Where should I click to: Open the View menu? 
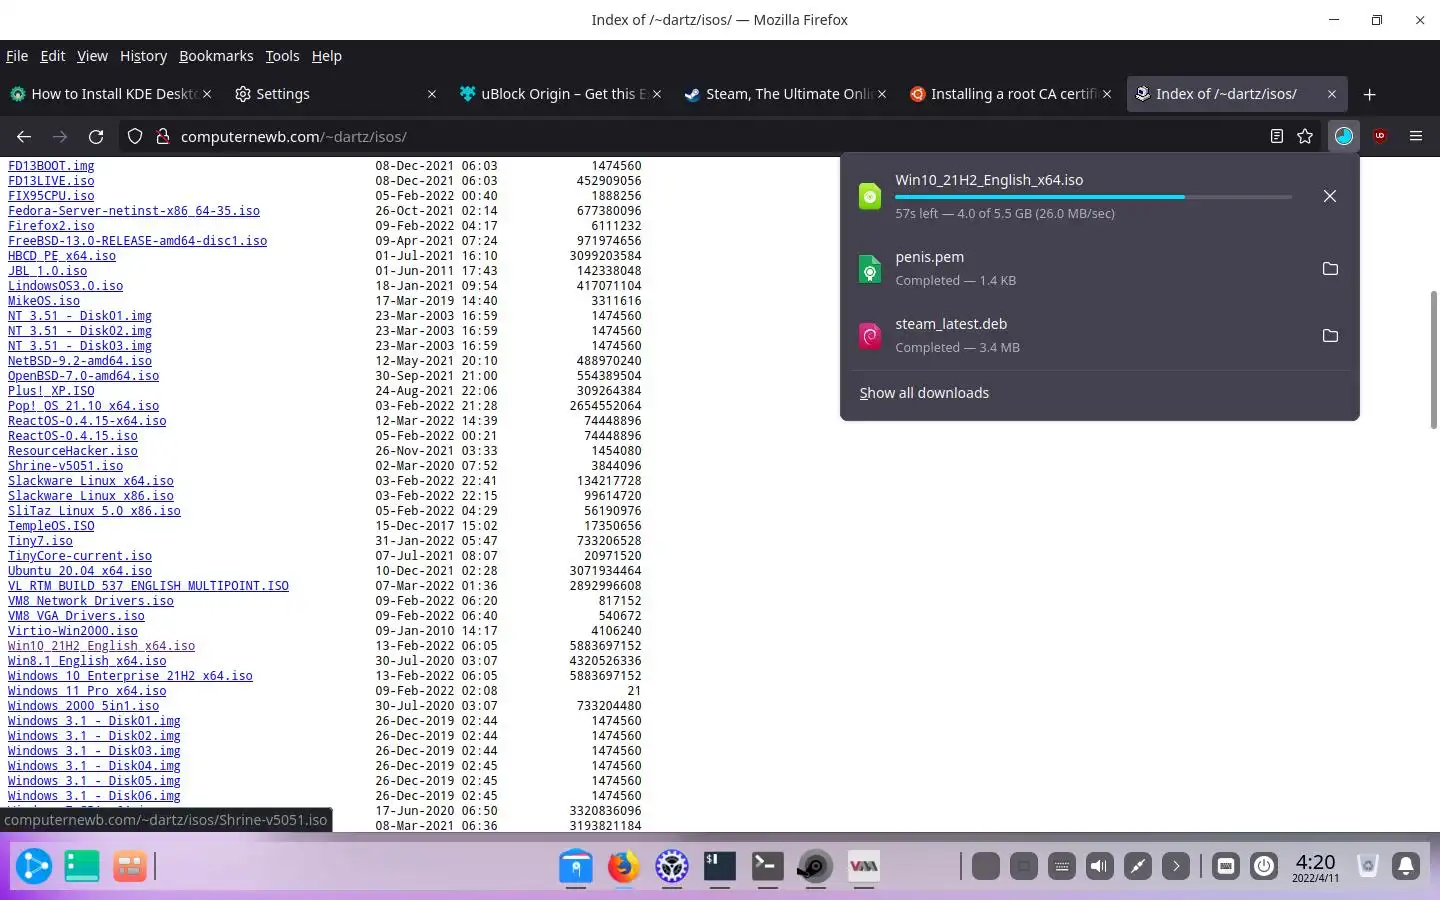coord(92,56)
